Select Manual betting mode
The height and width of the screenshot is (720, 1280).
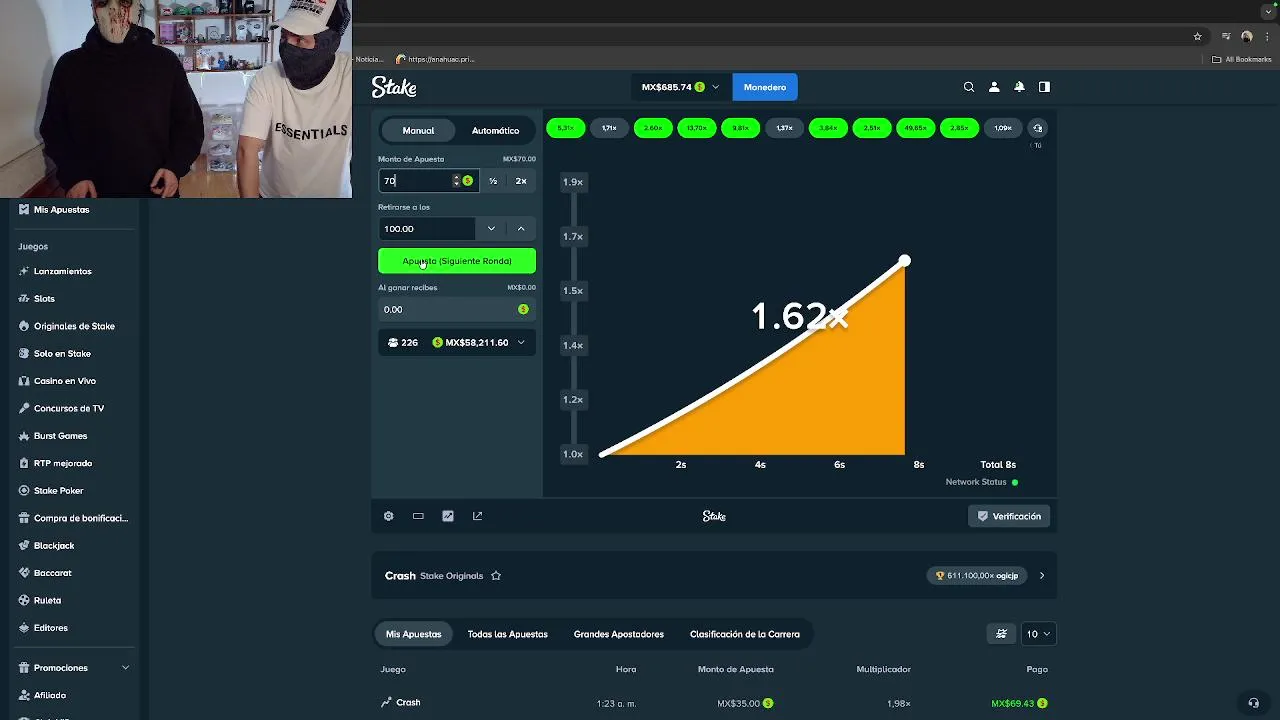[418, 131]
